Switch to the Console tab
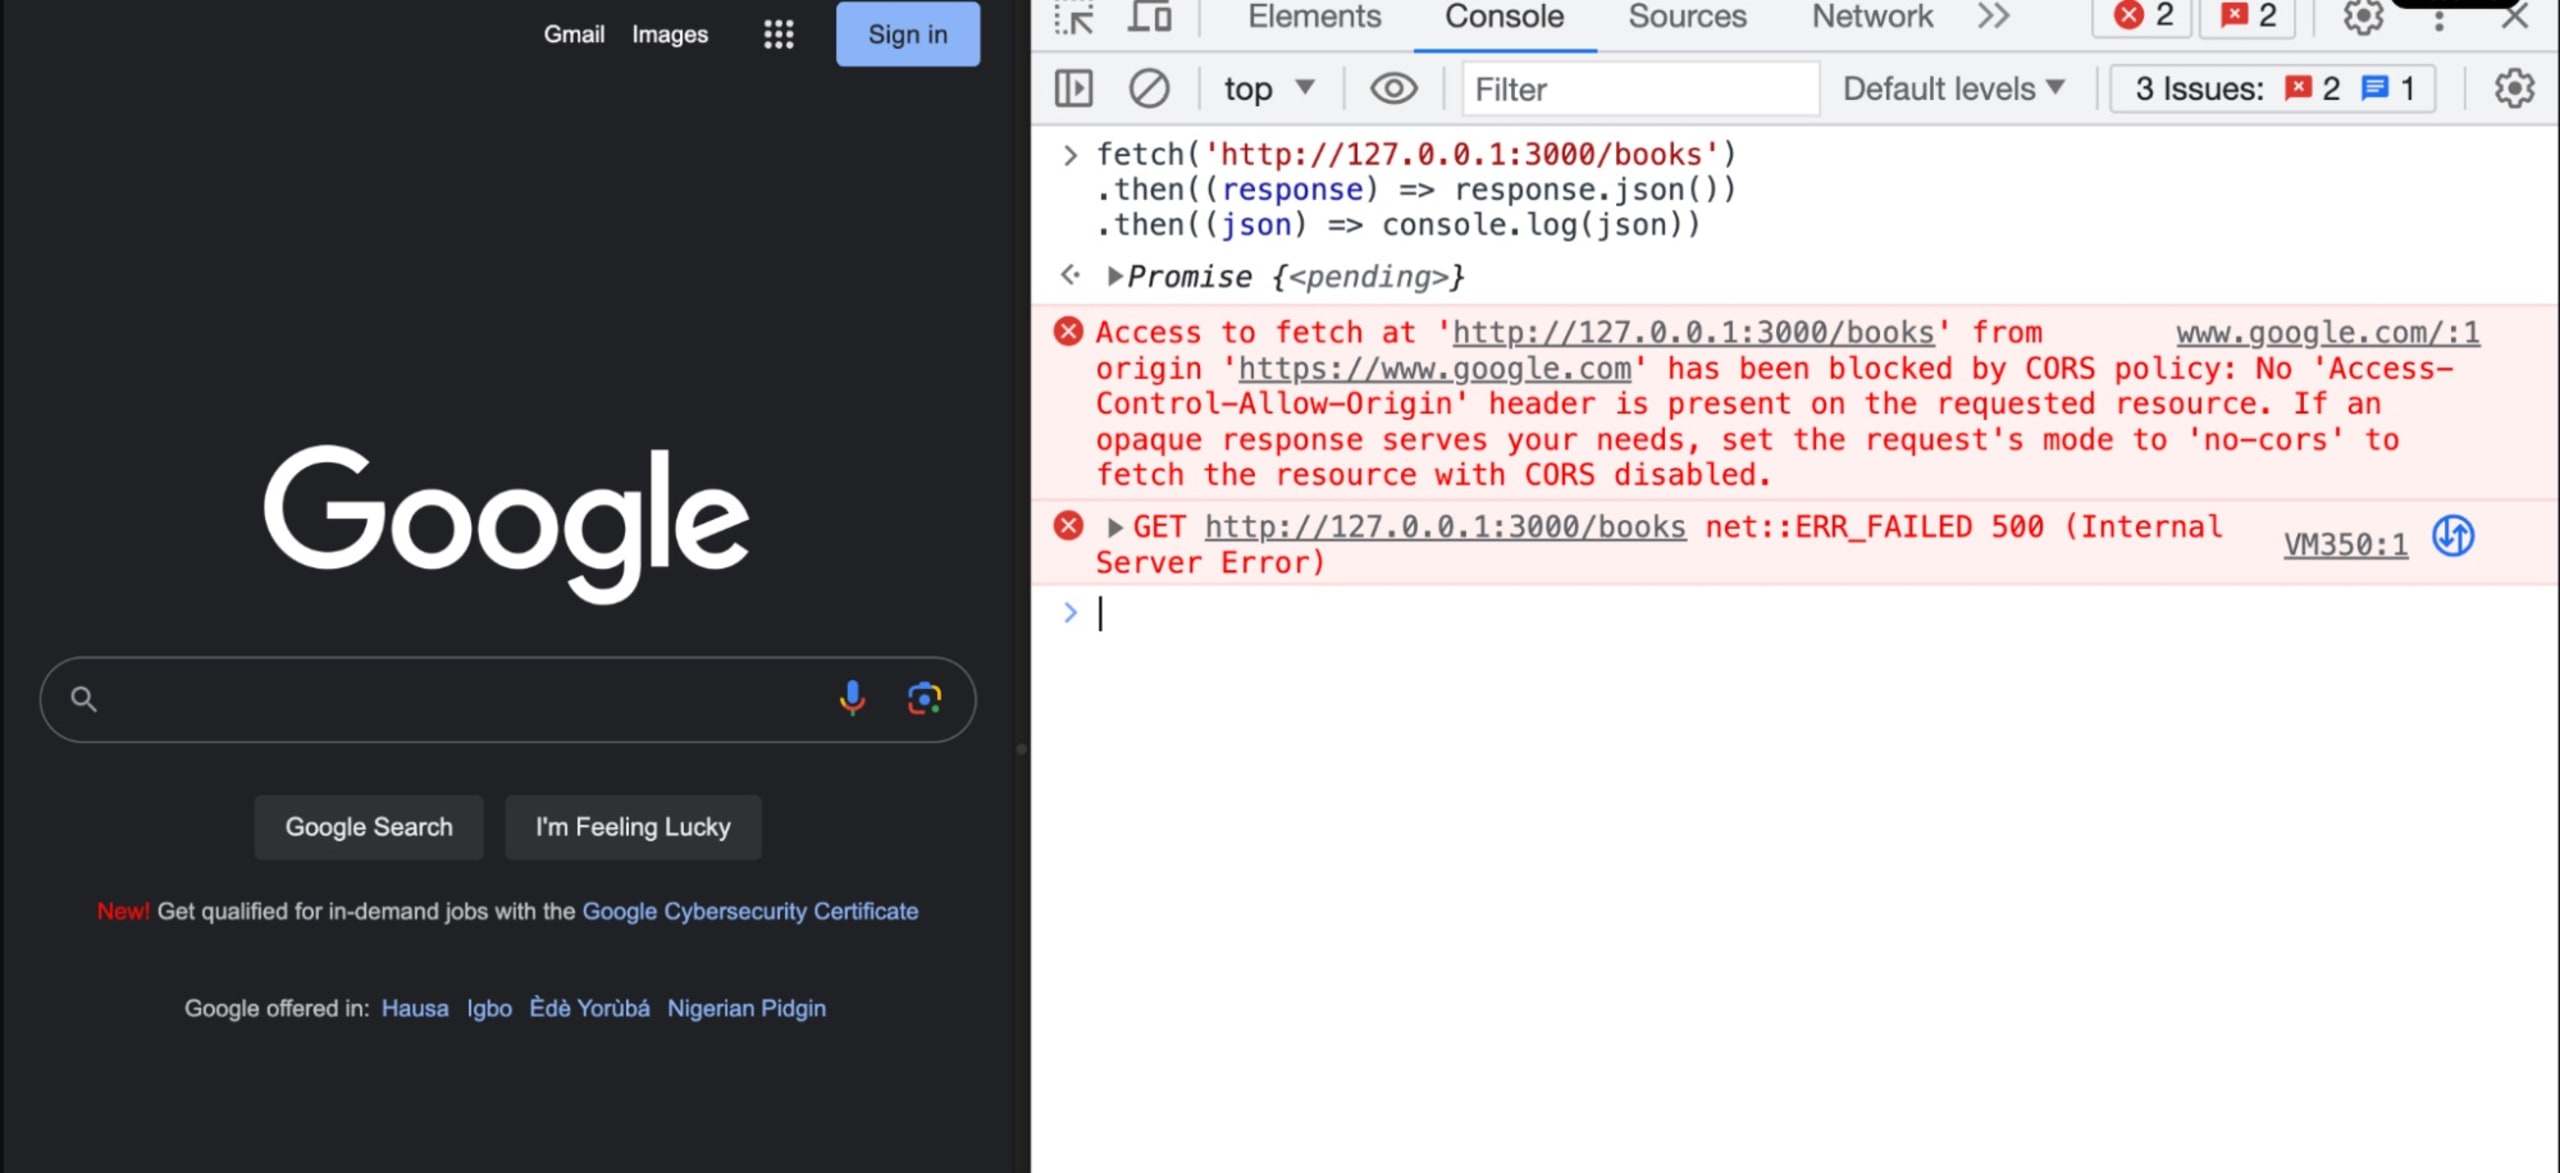Viewport: 2560px width, 1173px height. (1504, 17)
